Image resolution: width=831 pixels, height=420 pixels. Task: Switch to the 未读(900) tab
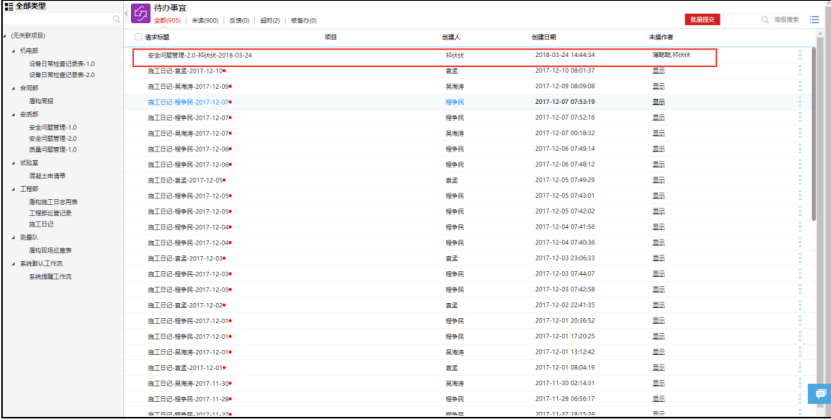[205, 21]
